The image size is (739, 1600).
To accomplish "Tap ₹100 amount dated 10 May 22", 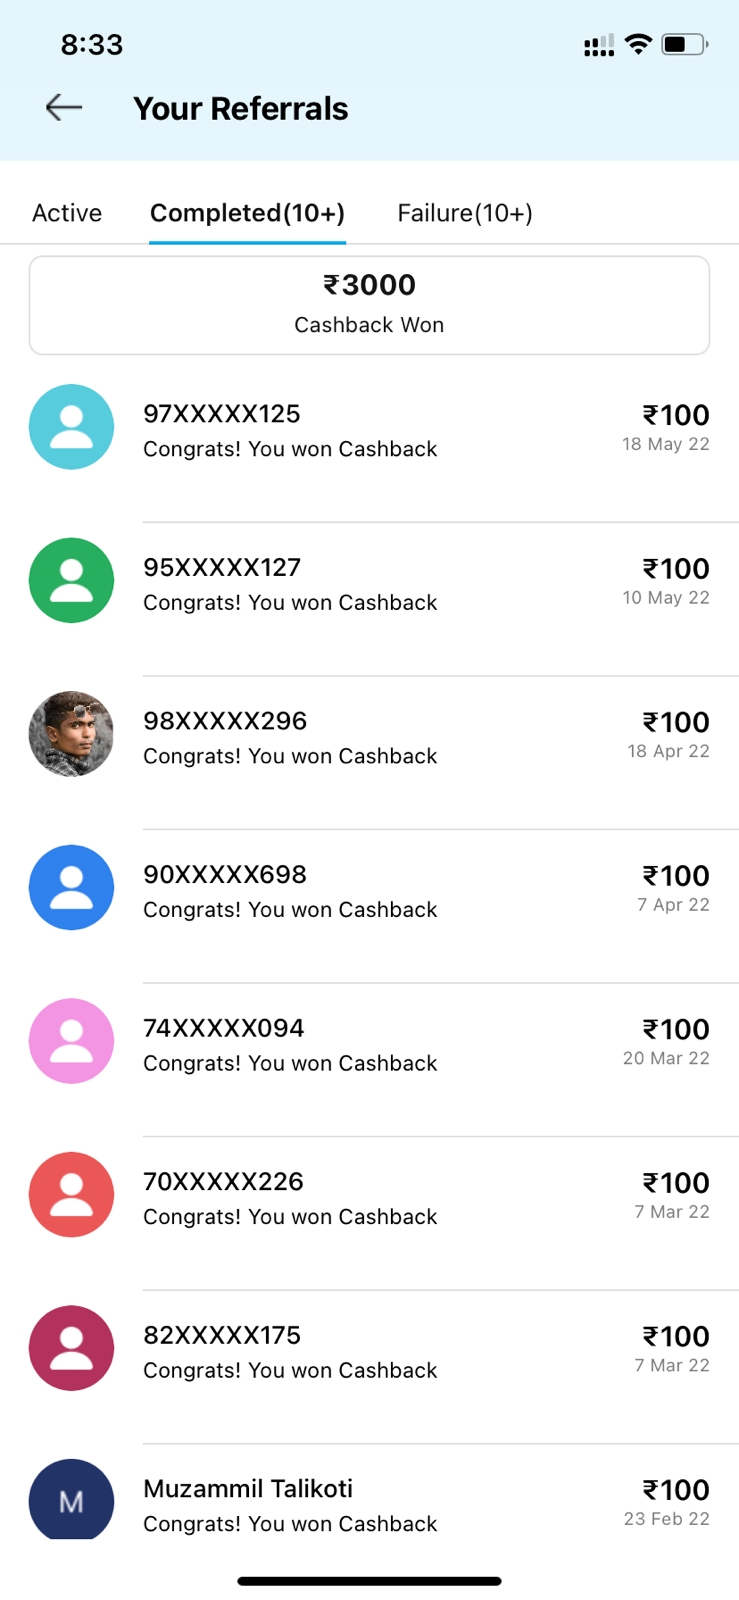I will pos(676,568).
